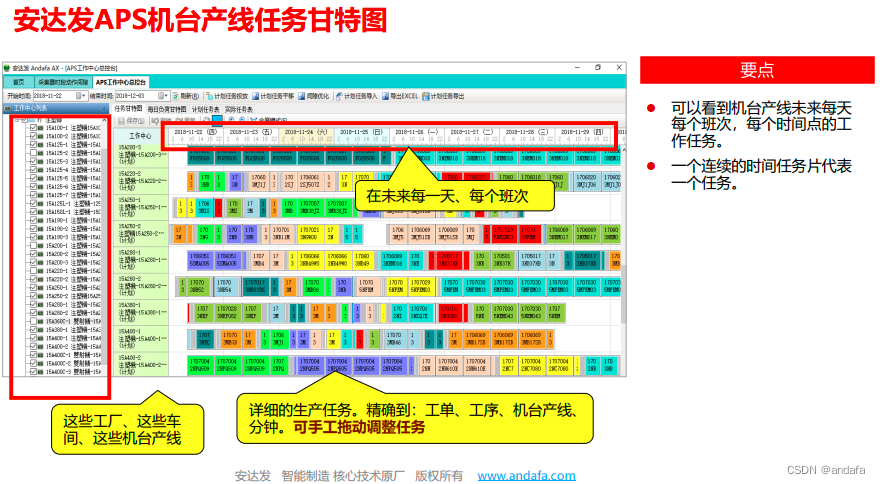This screenshot has width=880, height=484.
Task: Click the tree panel scroll-up arrow
Action: (x=104, y=120)
